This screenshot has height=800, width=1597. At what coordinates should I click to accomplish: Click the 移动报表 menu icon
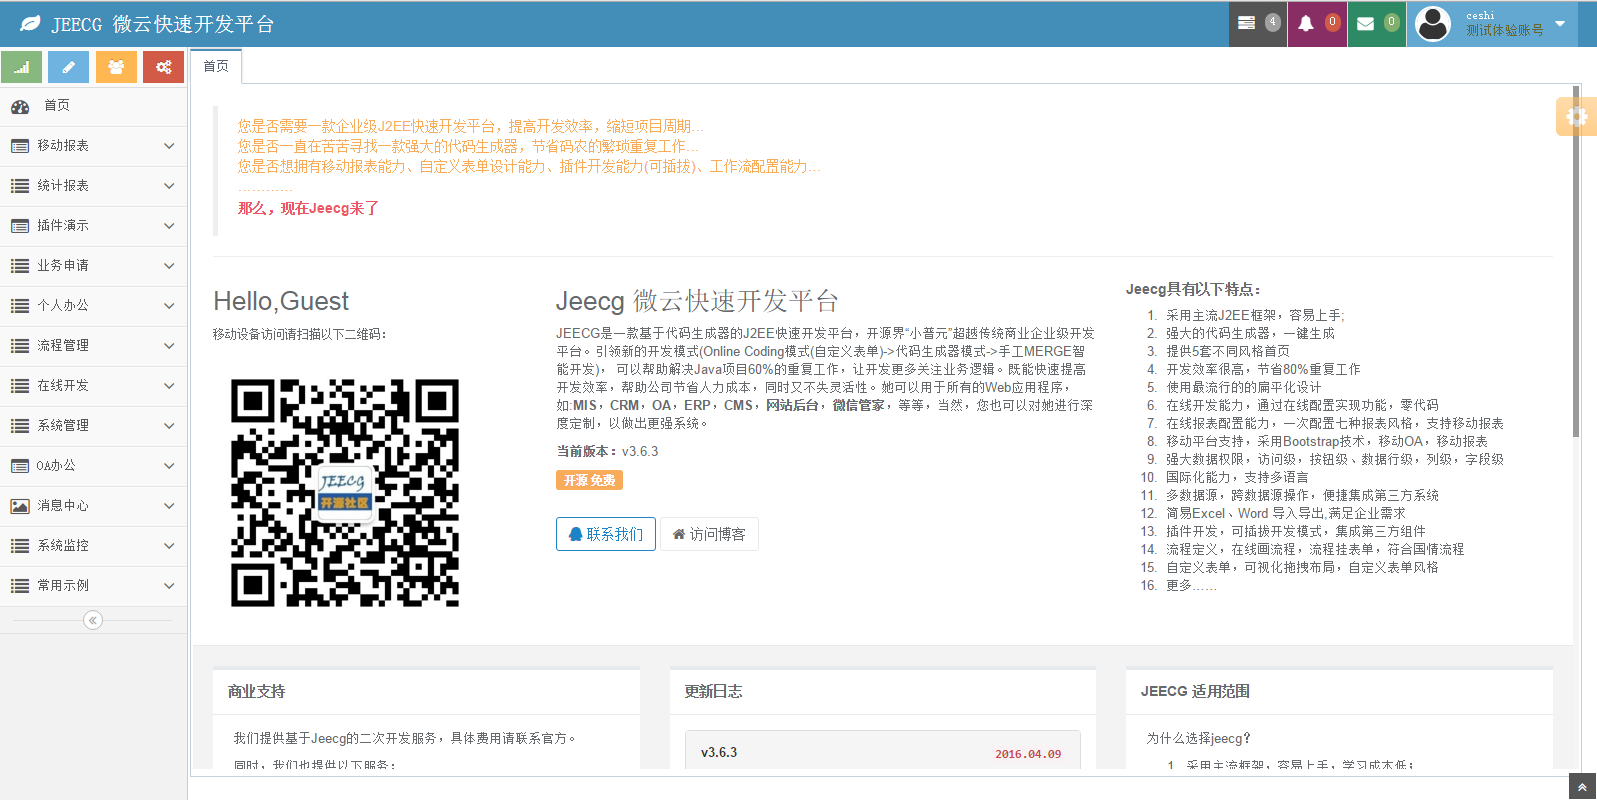tap(20, 146)
